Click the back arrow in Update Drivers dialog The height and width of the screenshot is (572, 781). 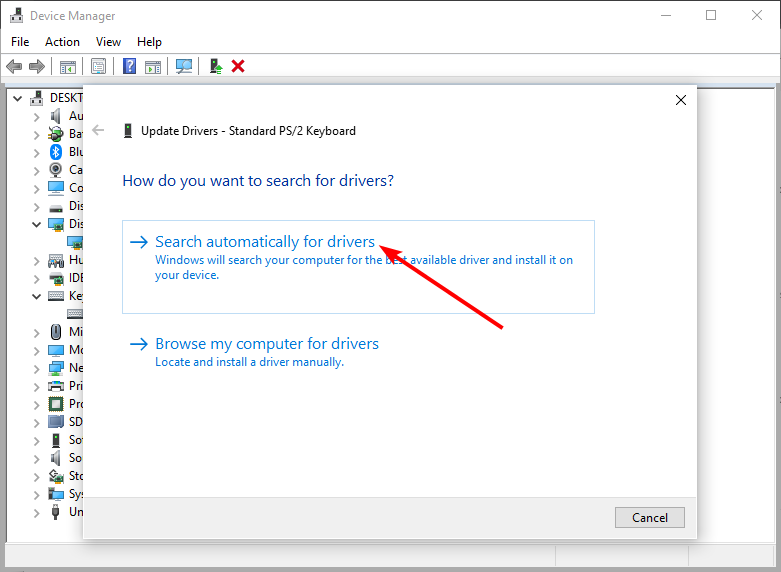(x=98, y=131)
